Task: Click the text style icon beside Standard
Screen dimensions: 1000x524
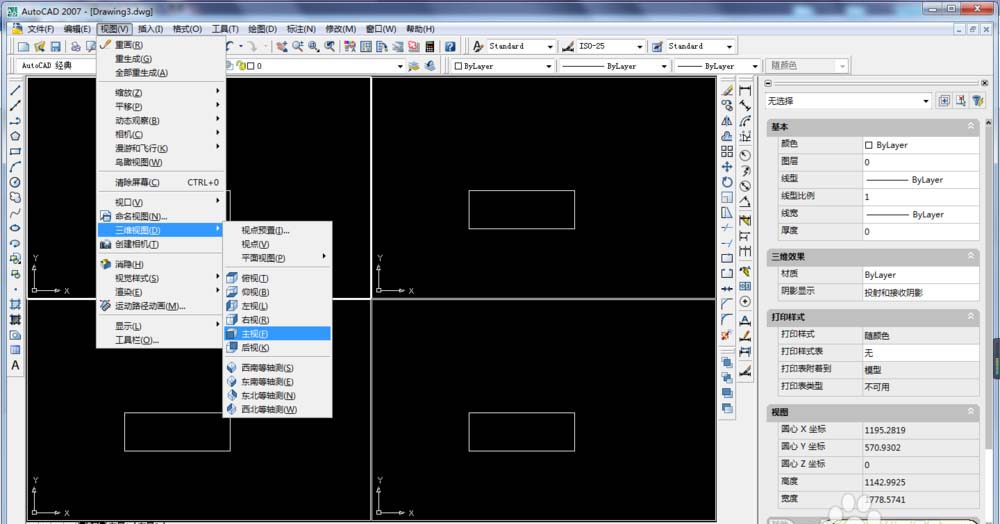Action: pos(478,47)
